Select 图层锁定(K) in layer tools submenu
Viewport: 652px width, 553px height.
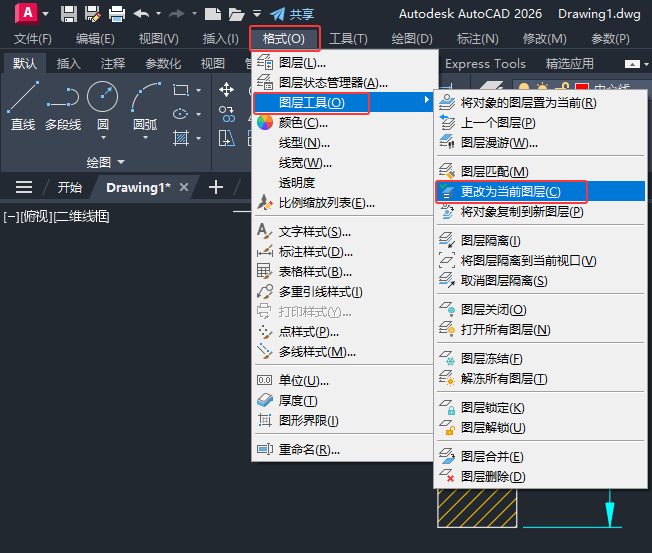[541, 407]
